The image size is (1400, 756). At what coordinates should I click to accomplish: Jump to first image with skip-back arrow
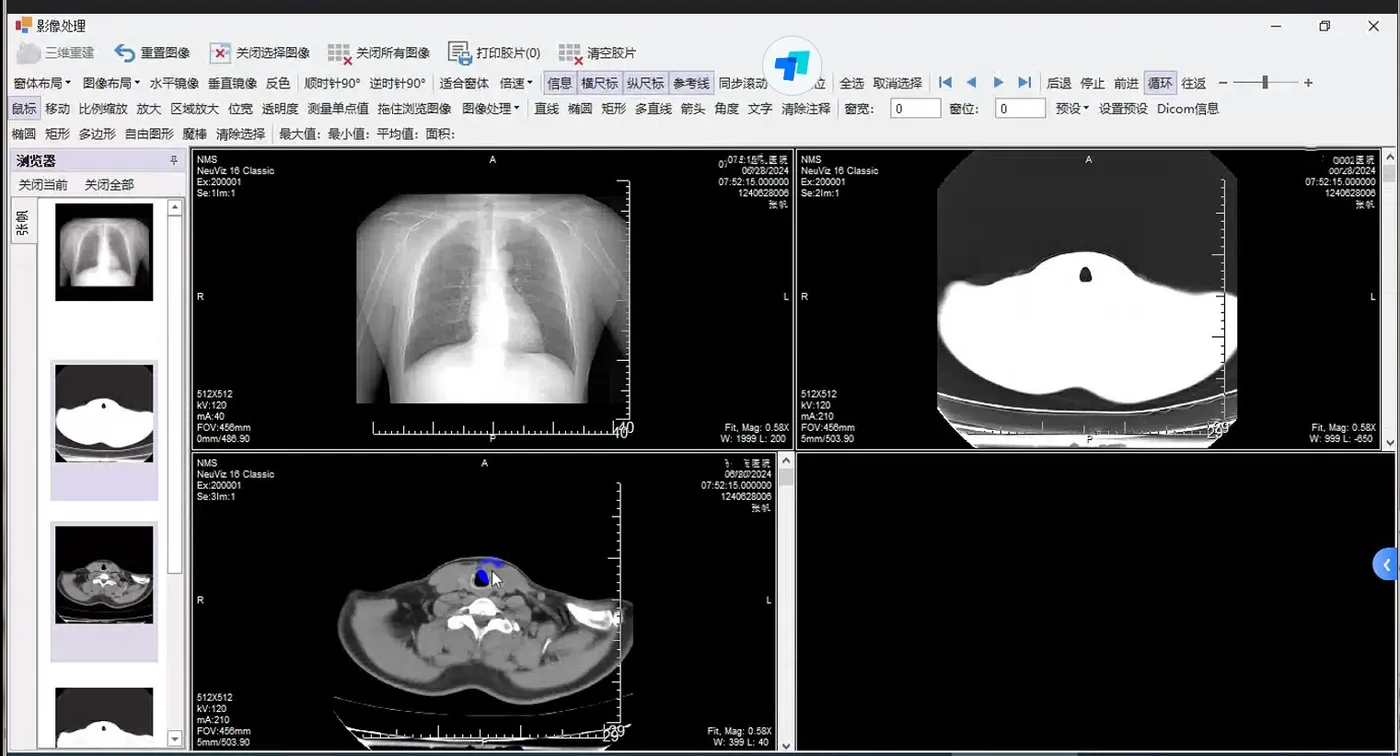point(945,83)
